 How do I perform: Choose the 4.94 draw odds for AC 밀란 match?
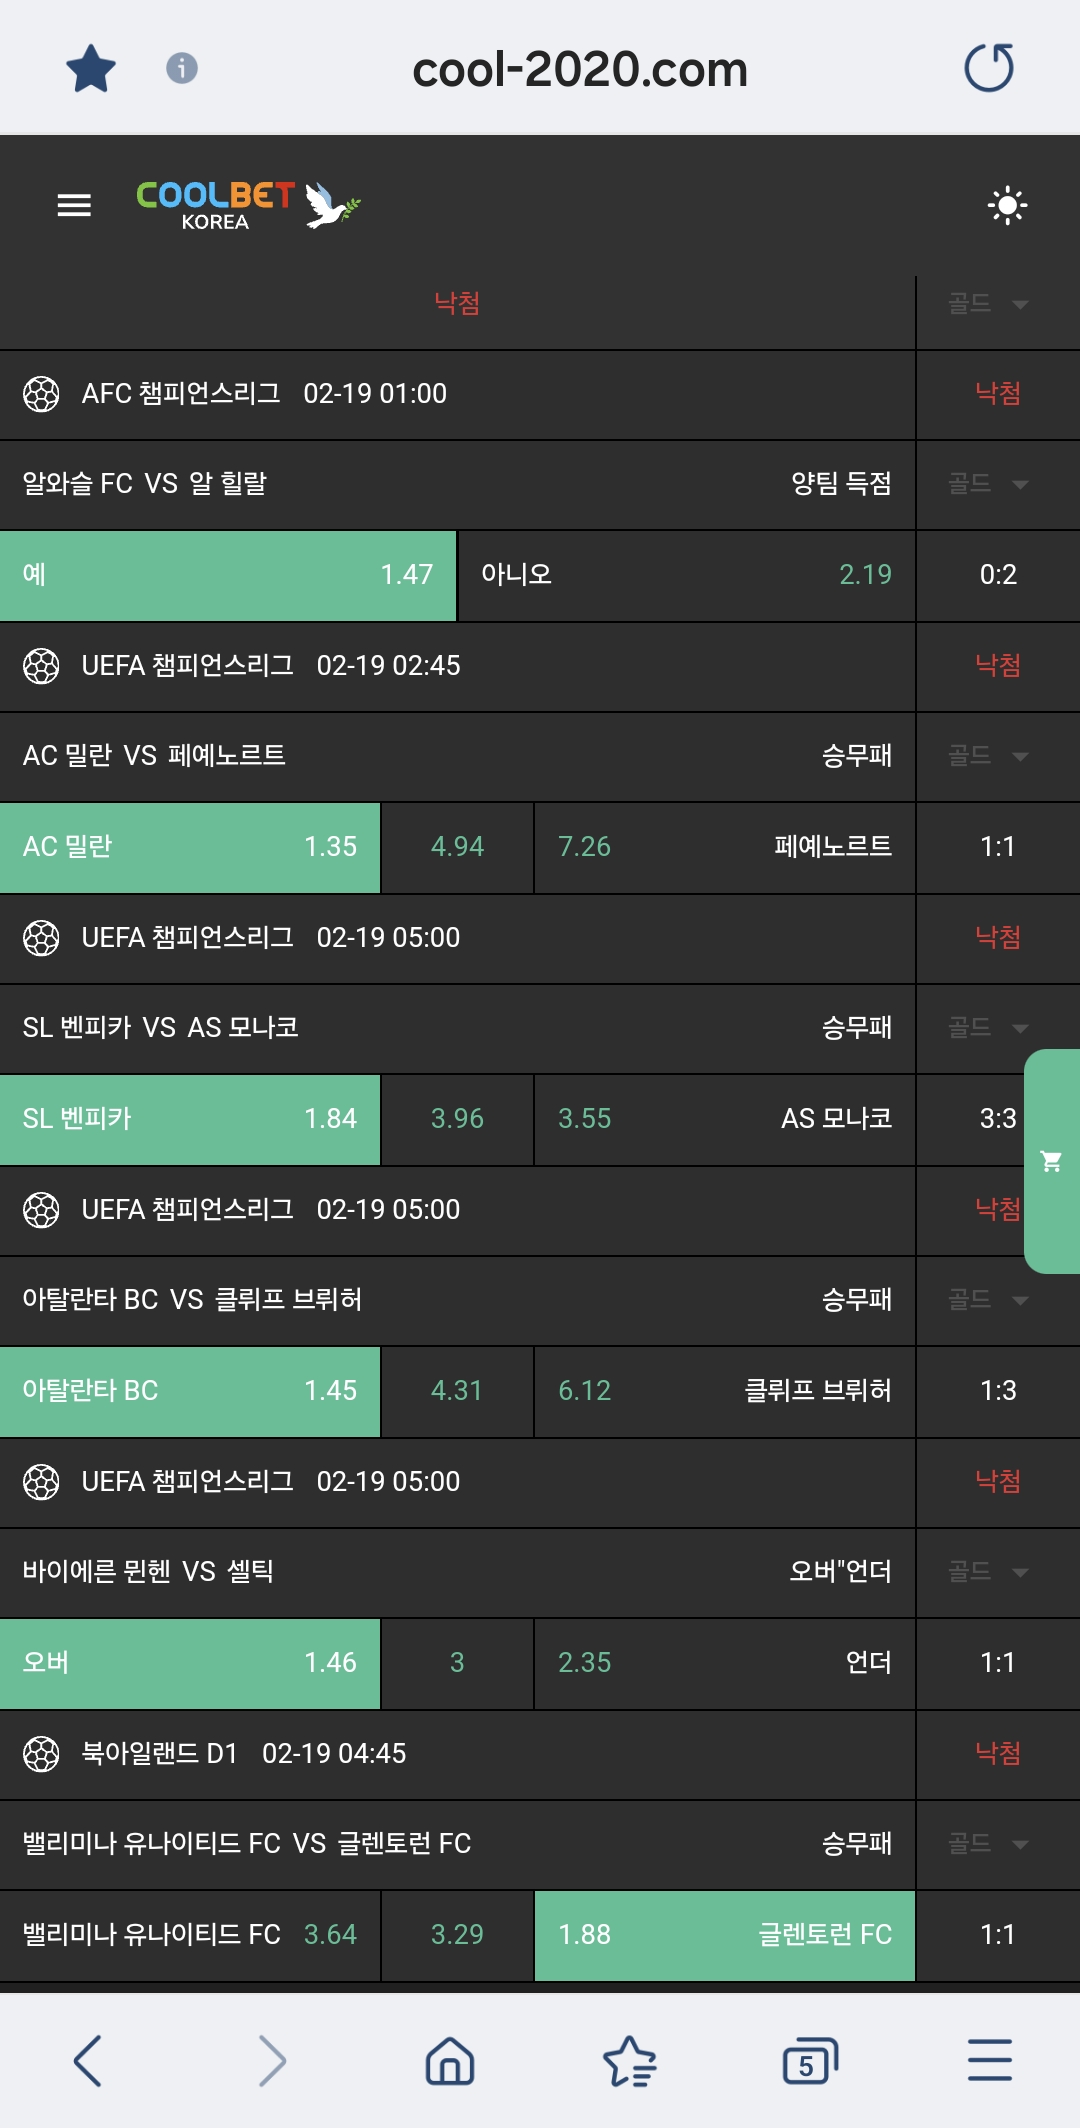point(457,847)
